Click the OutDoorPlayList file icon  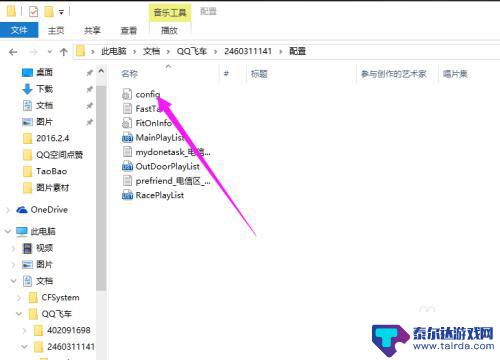coord(127,166)
